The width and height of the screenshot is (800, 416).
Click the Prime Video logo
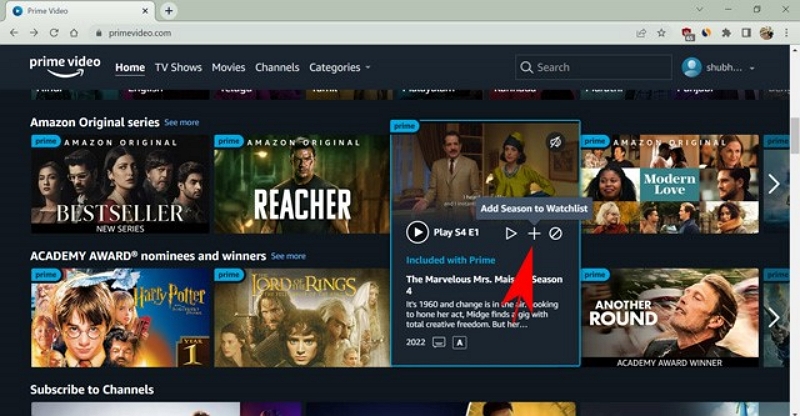click(x=65, y=67)
